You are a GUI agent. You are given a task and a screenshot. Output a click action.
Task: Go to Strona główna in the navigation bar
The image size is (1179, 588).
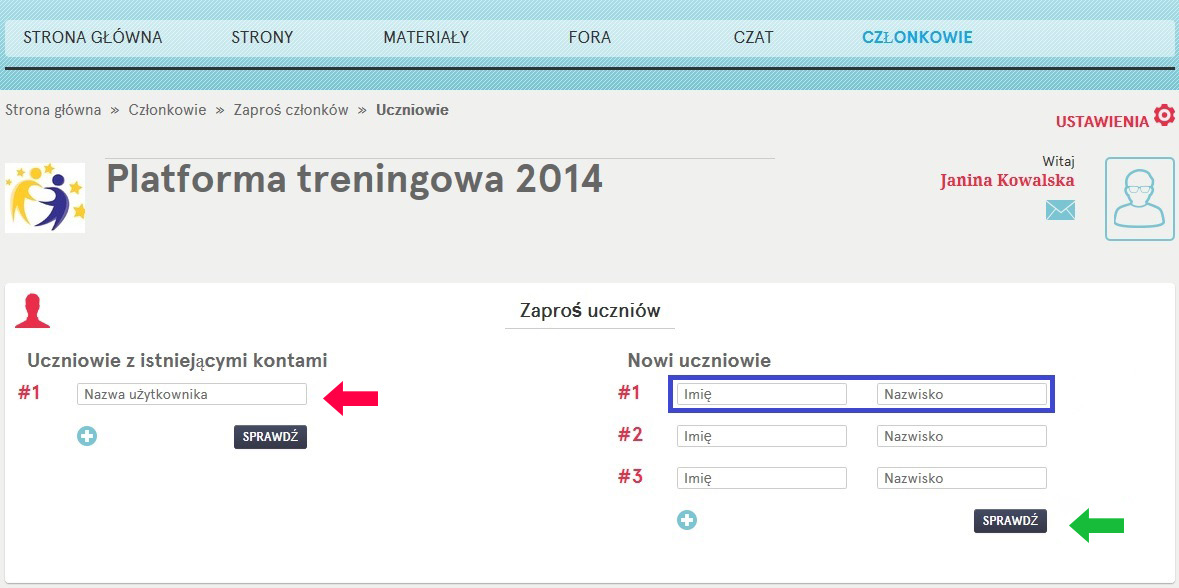coord(92,37)
